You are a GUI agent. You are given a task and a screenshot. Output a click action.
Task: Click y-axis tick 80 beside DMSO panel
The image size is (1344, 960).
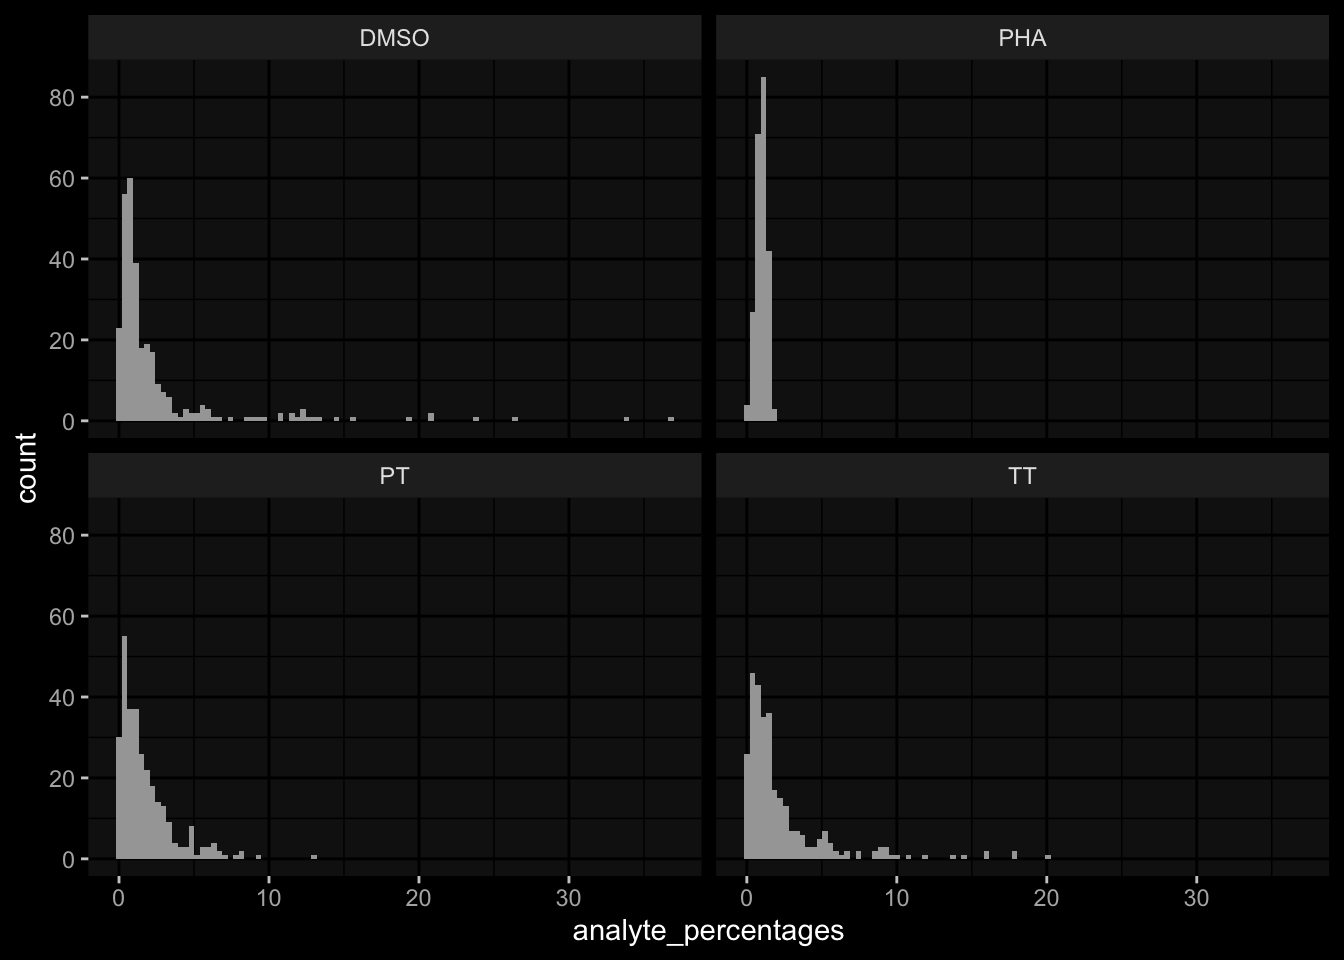click(x=62, y=97)
